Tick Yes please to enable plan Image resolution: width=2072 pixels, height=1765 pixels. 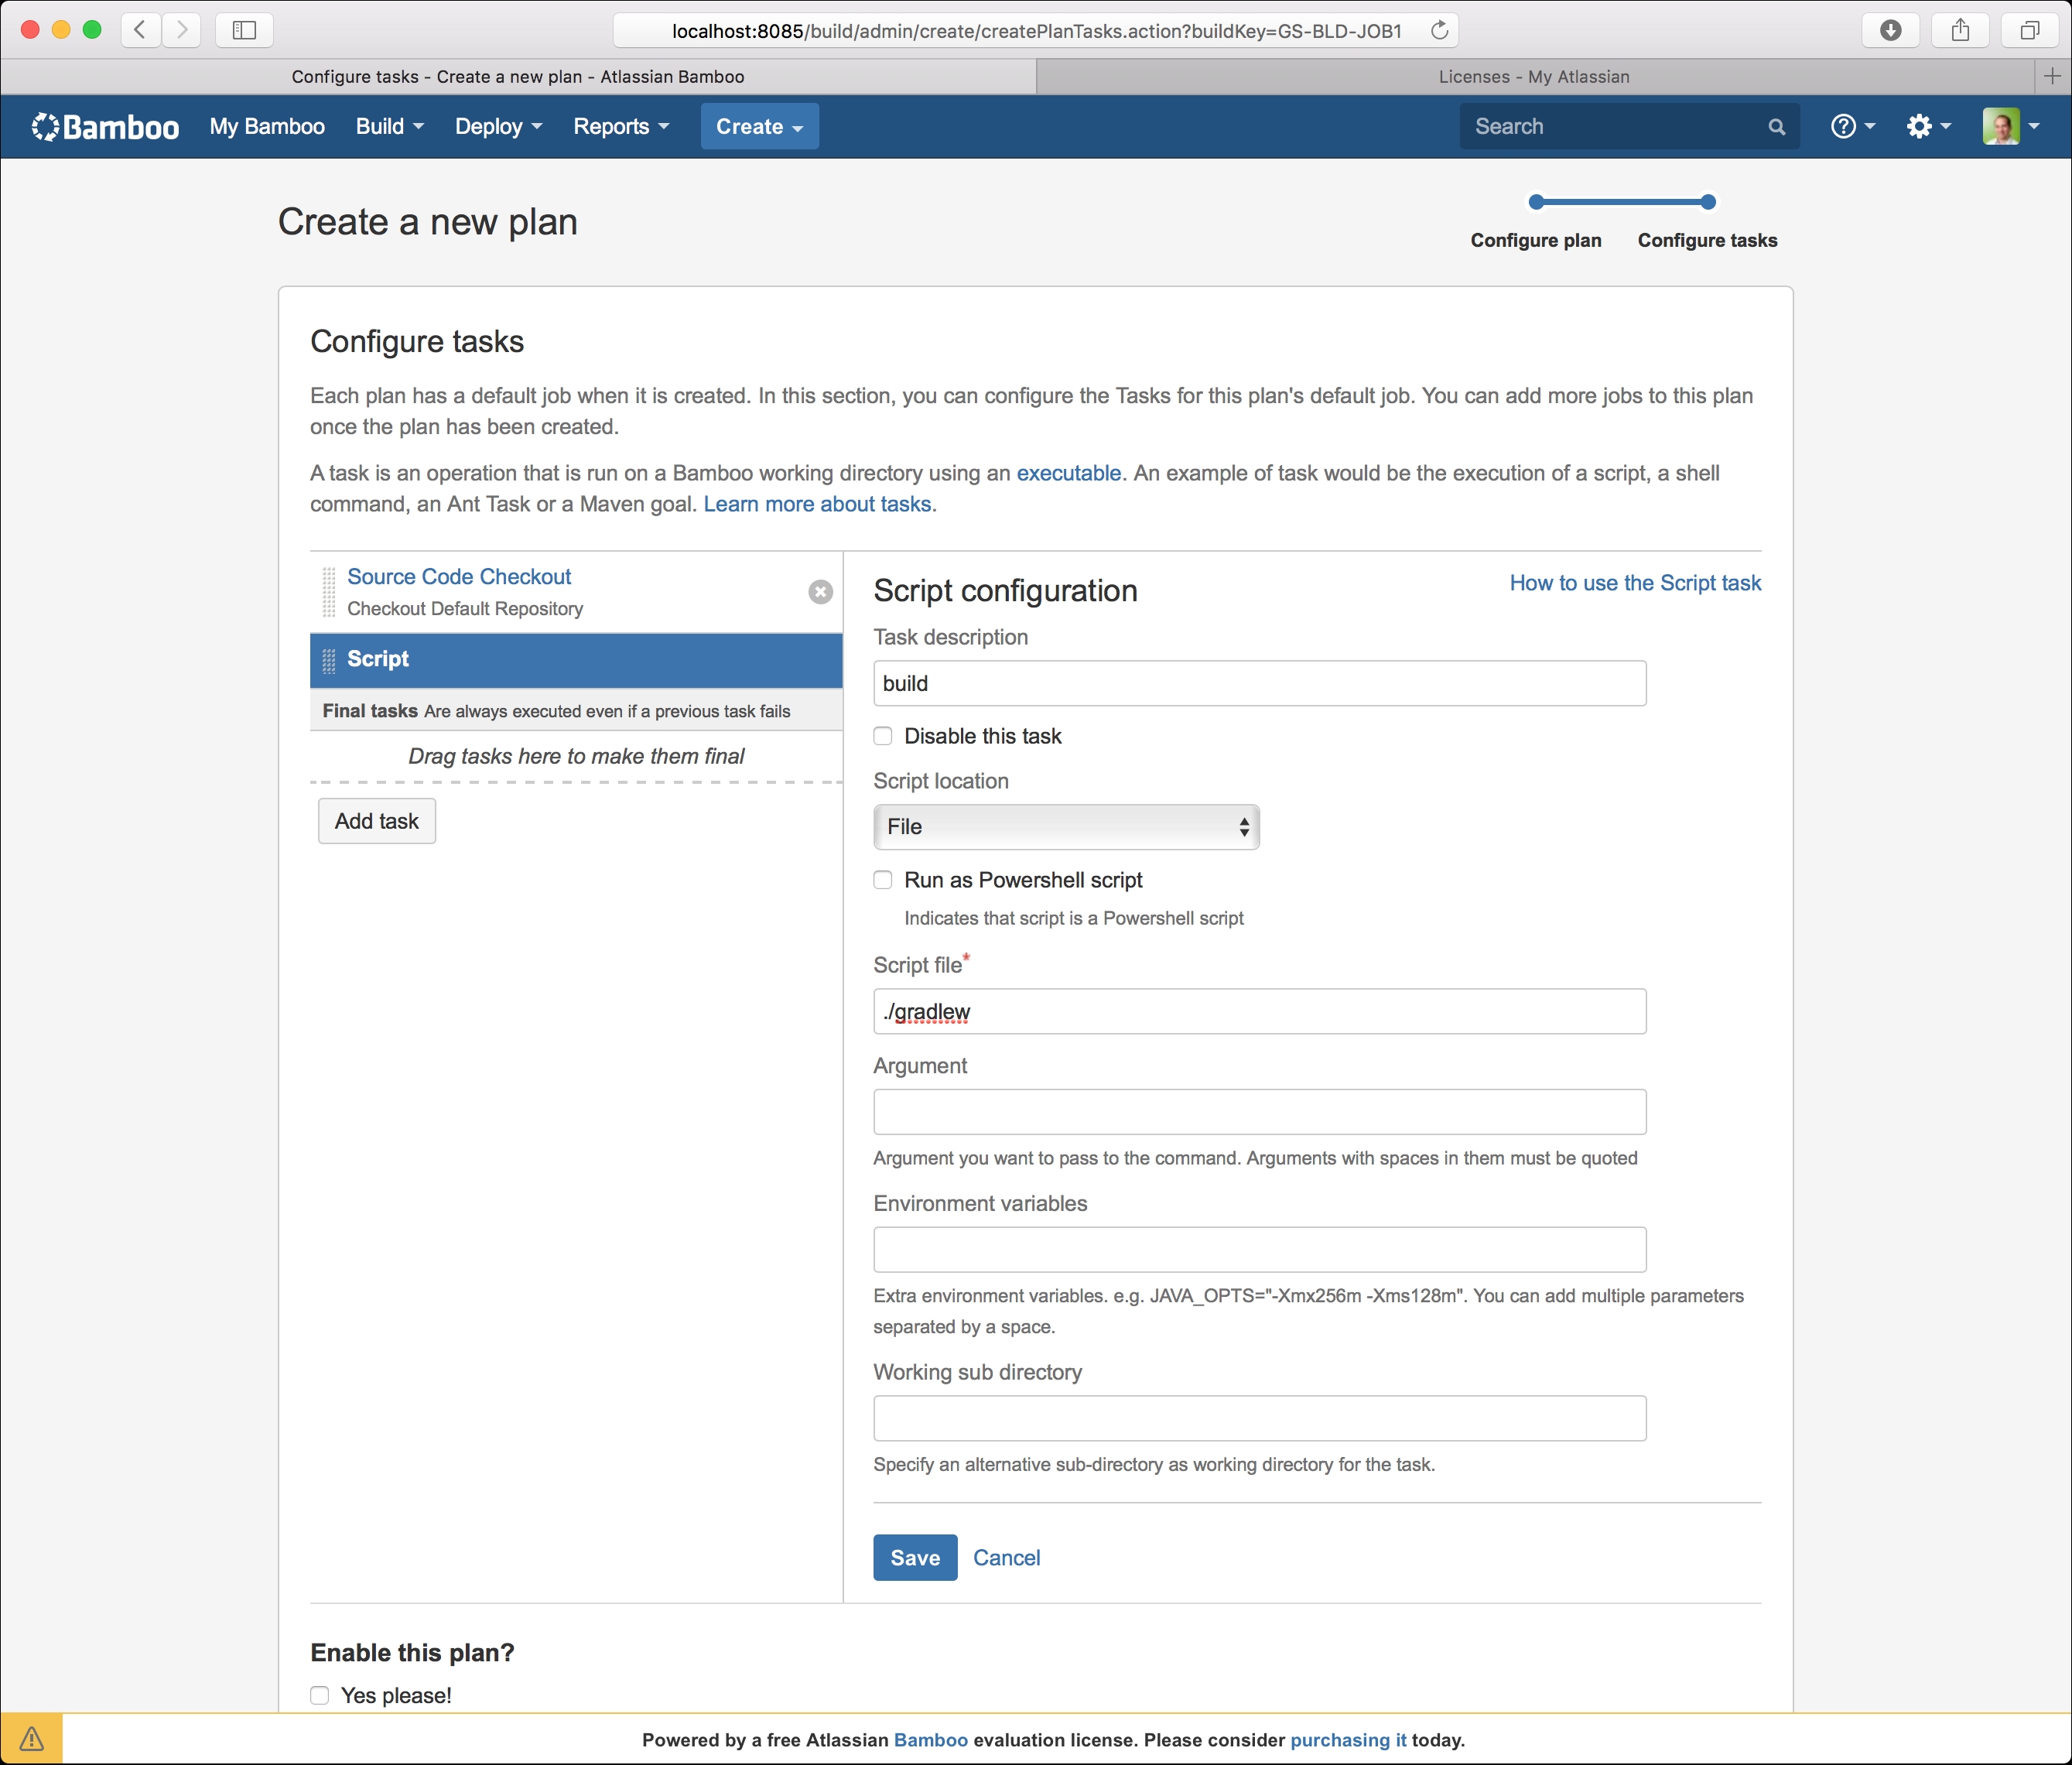pos(320,1695)
